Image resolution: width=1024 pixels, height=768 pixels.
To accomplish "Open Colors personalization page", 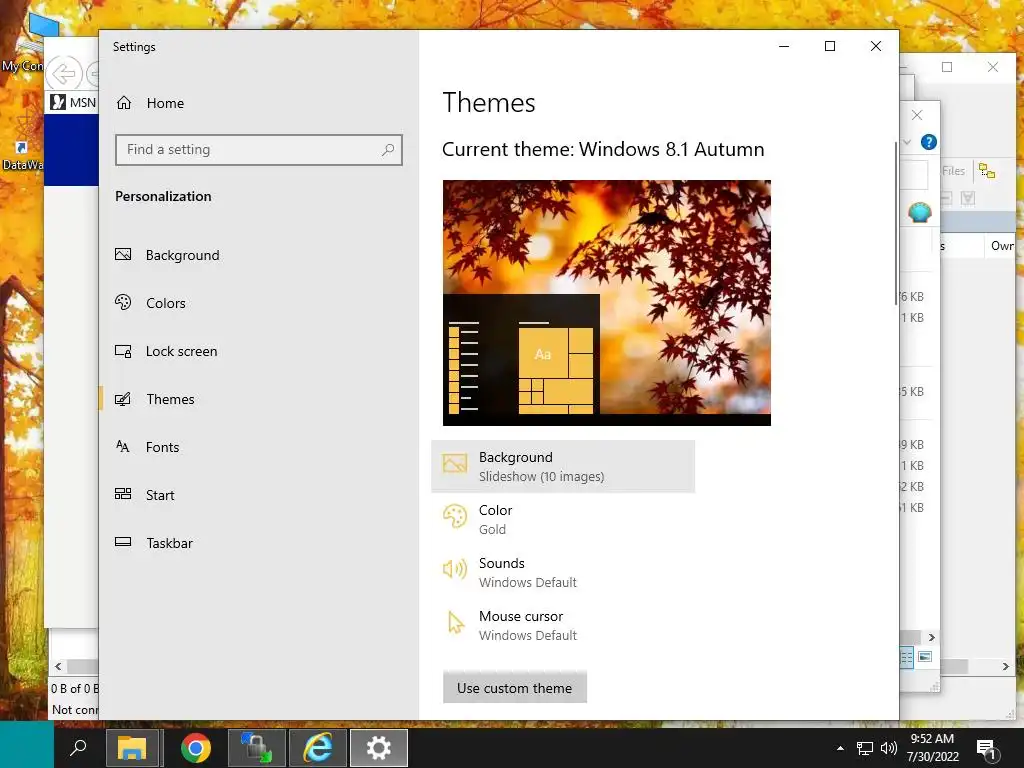I will pos(165,303).
